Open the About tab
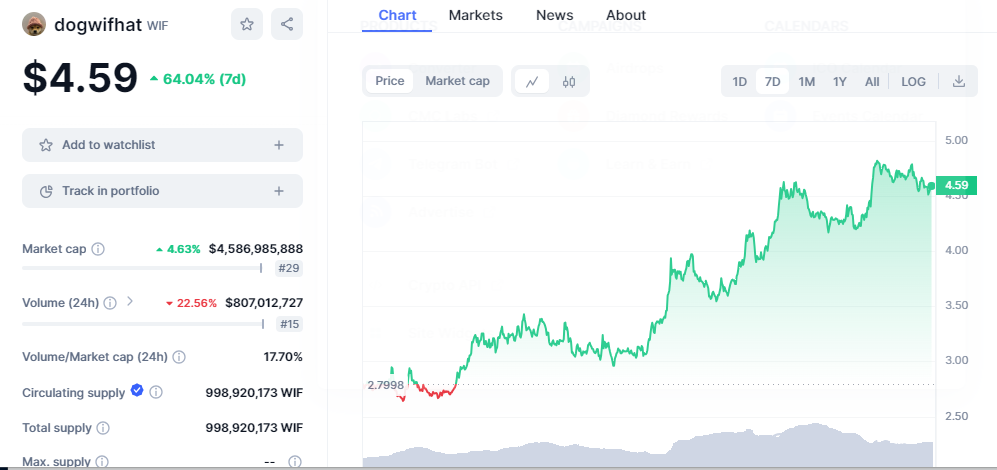The width and height of the screenshot is (997, 470). click(x=626, y=15)
